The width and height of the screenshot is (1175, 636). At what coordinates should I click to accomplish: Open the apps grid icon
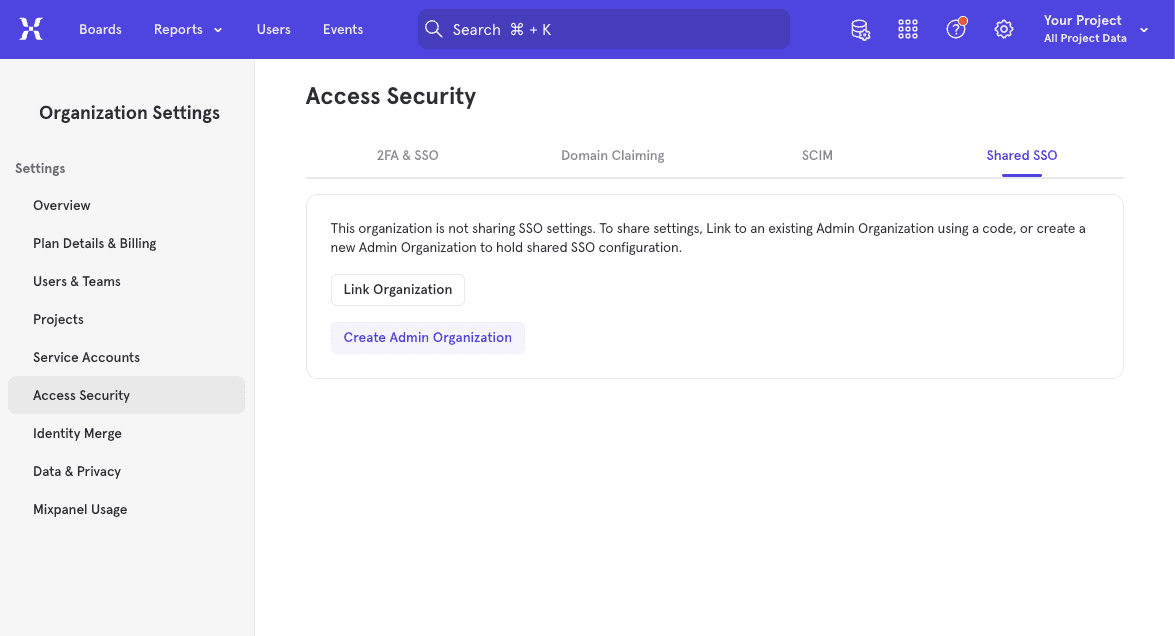(x=908, y=29)
